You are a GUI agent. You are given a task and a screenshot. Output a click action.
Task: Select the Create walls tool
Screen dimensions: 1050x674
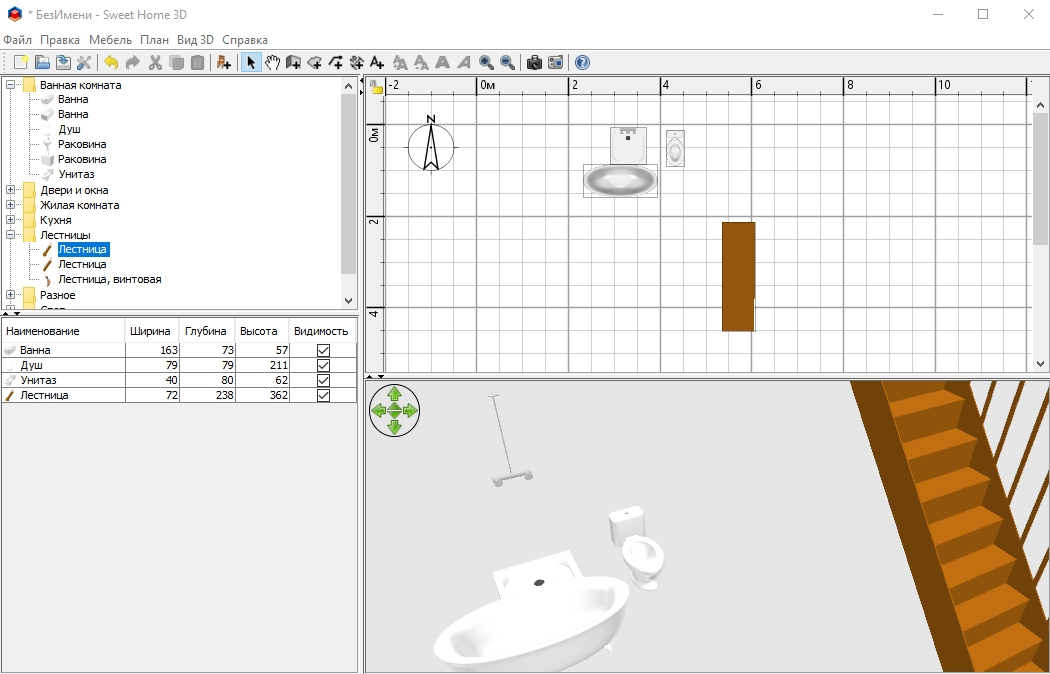[293, 63]
